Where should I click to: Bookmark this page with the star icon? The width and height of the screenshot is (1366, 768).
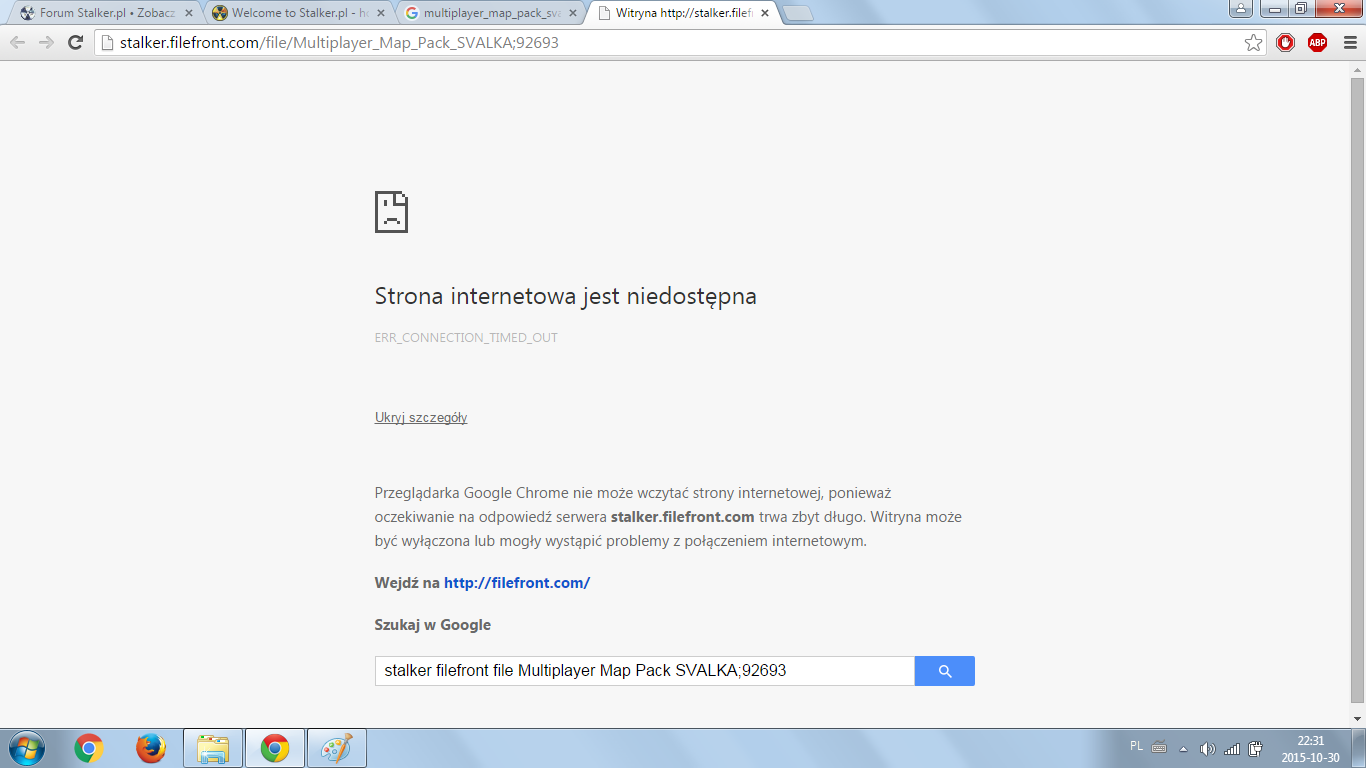click(x=1253, y=42)
